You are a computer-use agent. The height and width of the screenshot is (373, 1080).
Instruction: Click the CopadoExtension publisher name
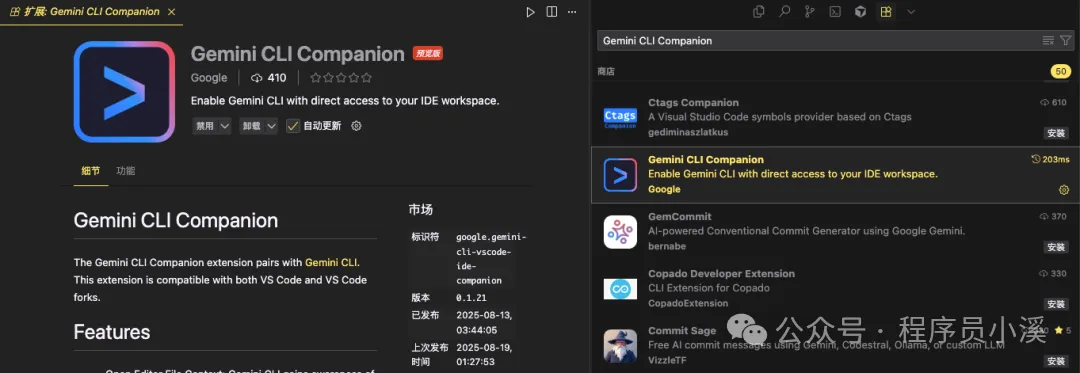click(687, 303)
